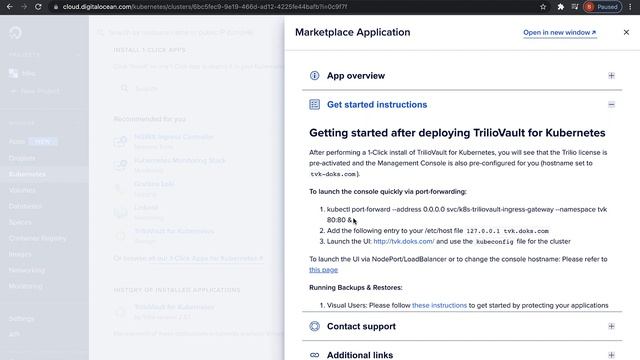
Task: Bookmark page with the star icon
Action: (543, 7)
